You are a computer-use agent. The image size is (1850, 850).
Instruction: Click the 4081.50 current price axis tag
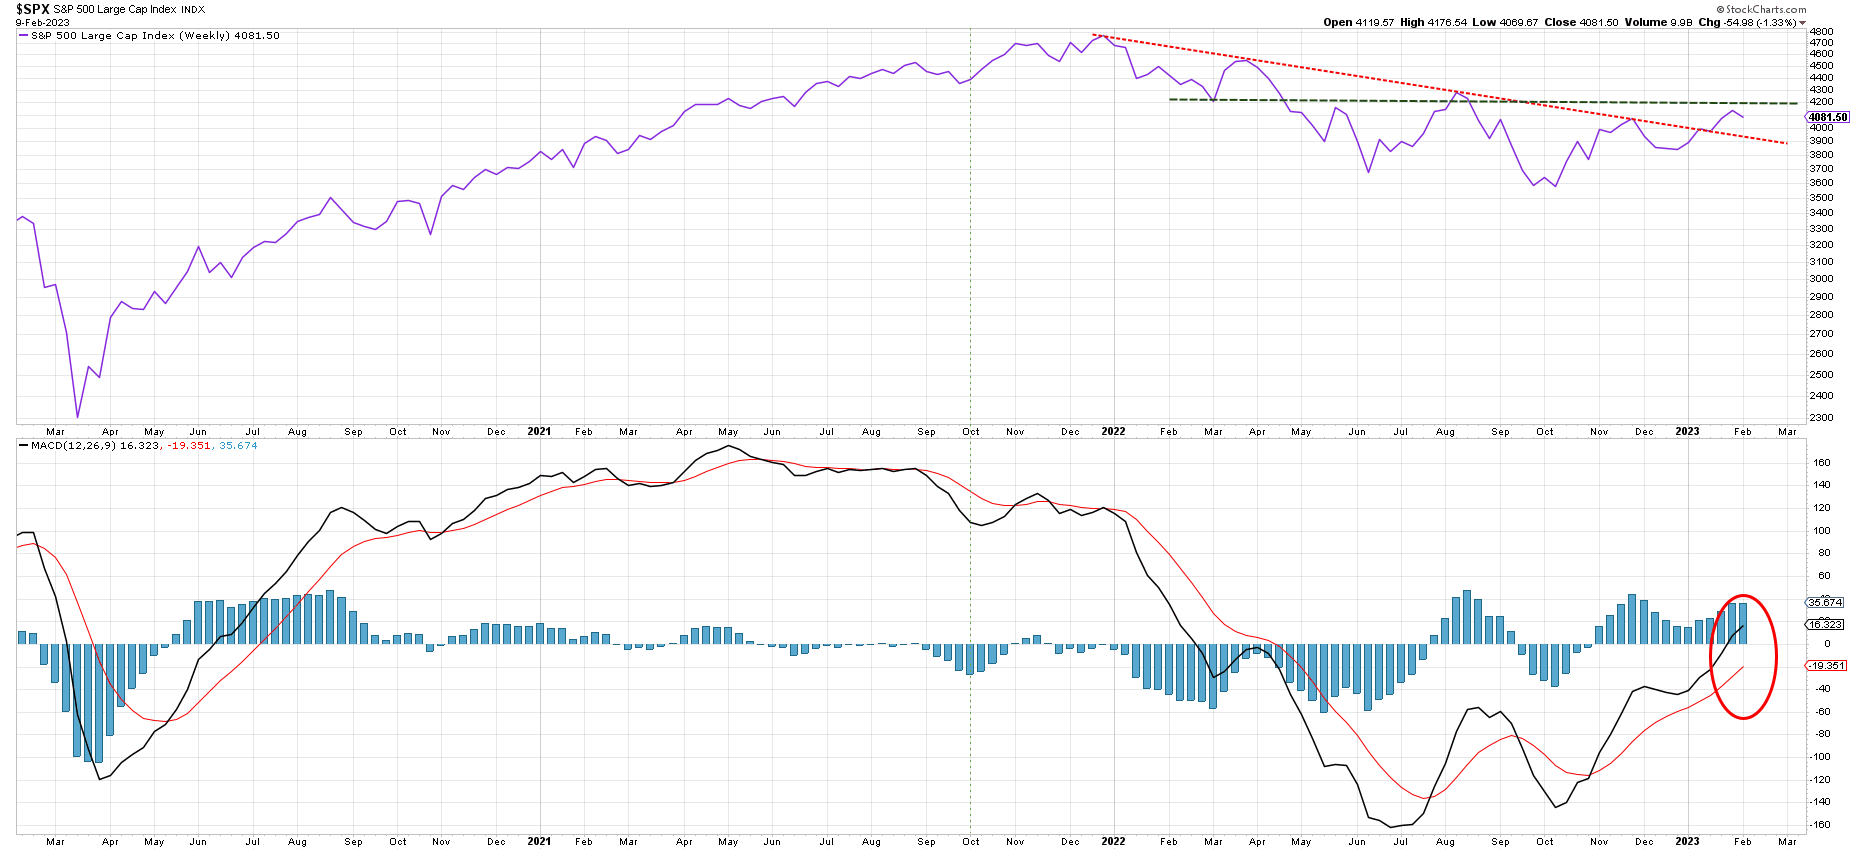coord(1827,117)
